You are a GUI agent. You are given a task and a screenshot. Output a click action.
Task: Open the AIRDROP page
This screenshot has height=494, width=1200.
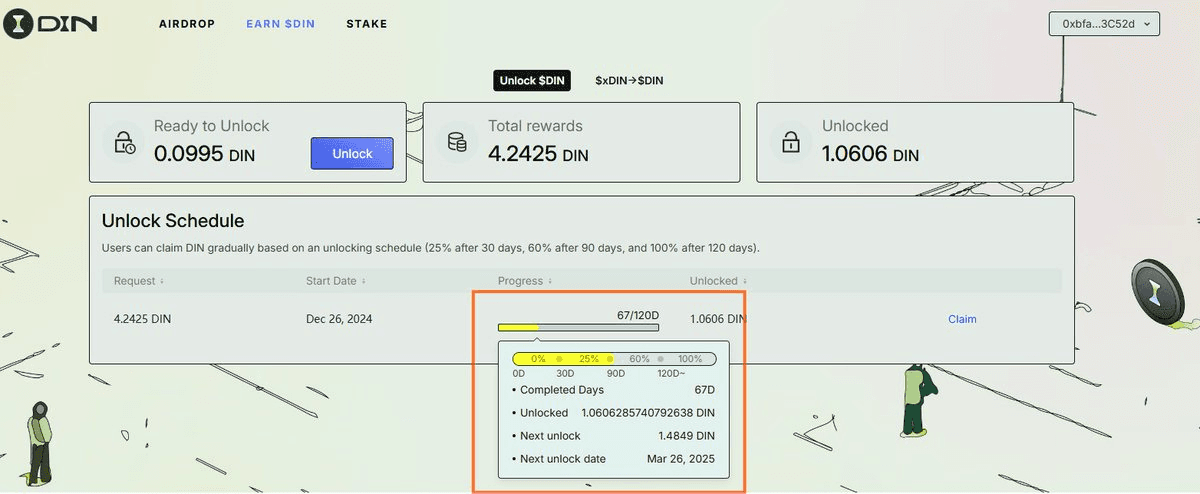coord(187,24)
